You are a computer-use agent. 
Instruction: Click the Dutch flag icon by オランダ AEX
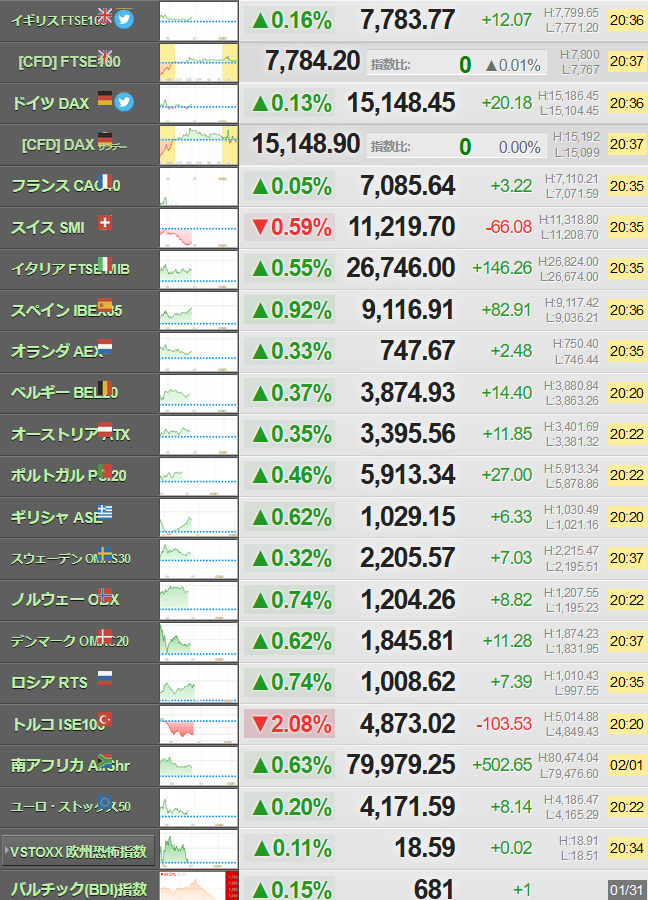pyautogui.click(x=104, y=347)
